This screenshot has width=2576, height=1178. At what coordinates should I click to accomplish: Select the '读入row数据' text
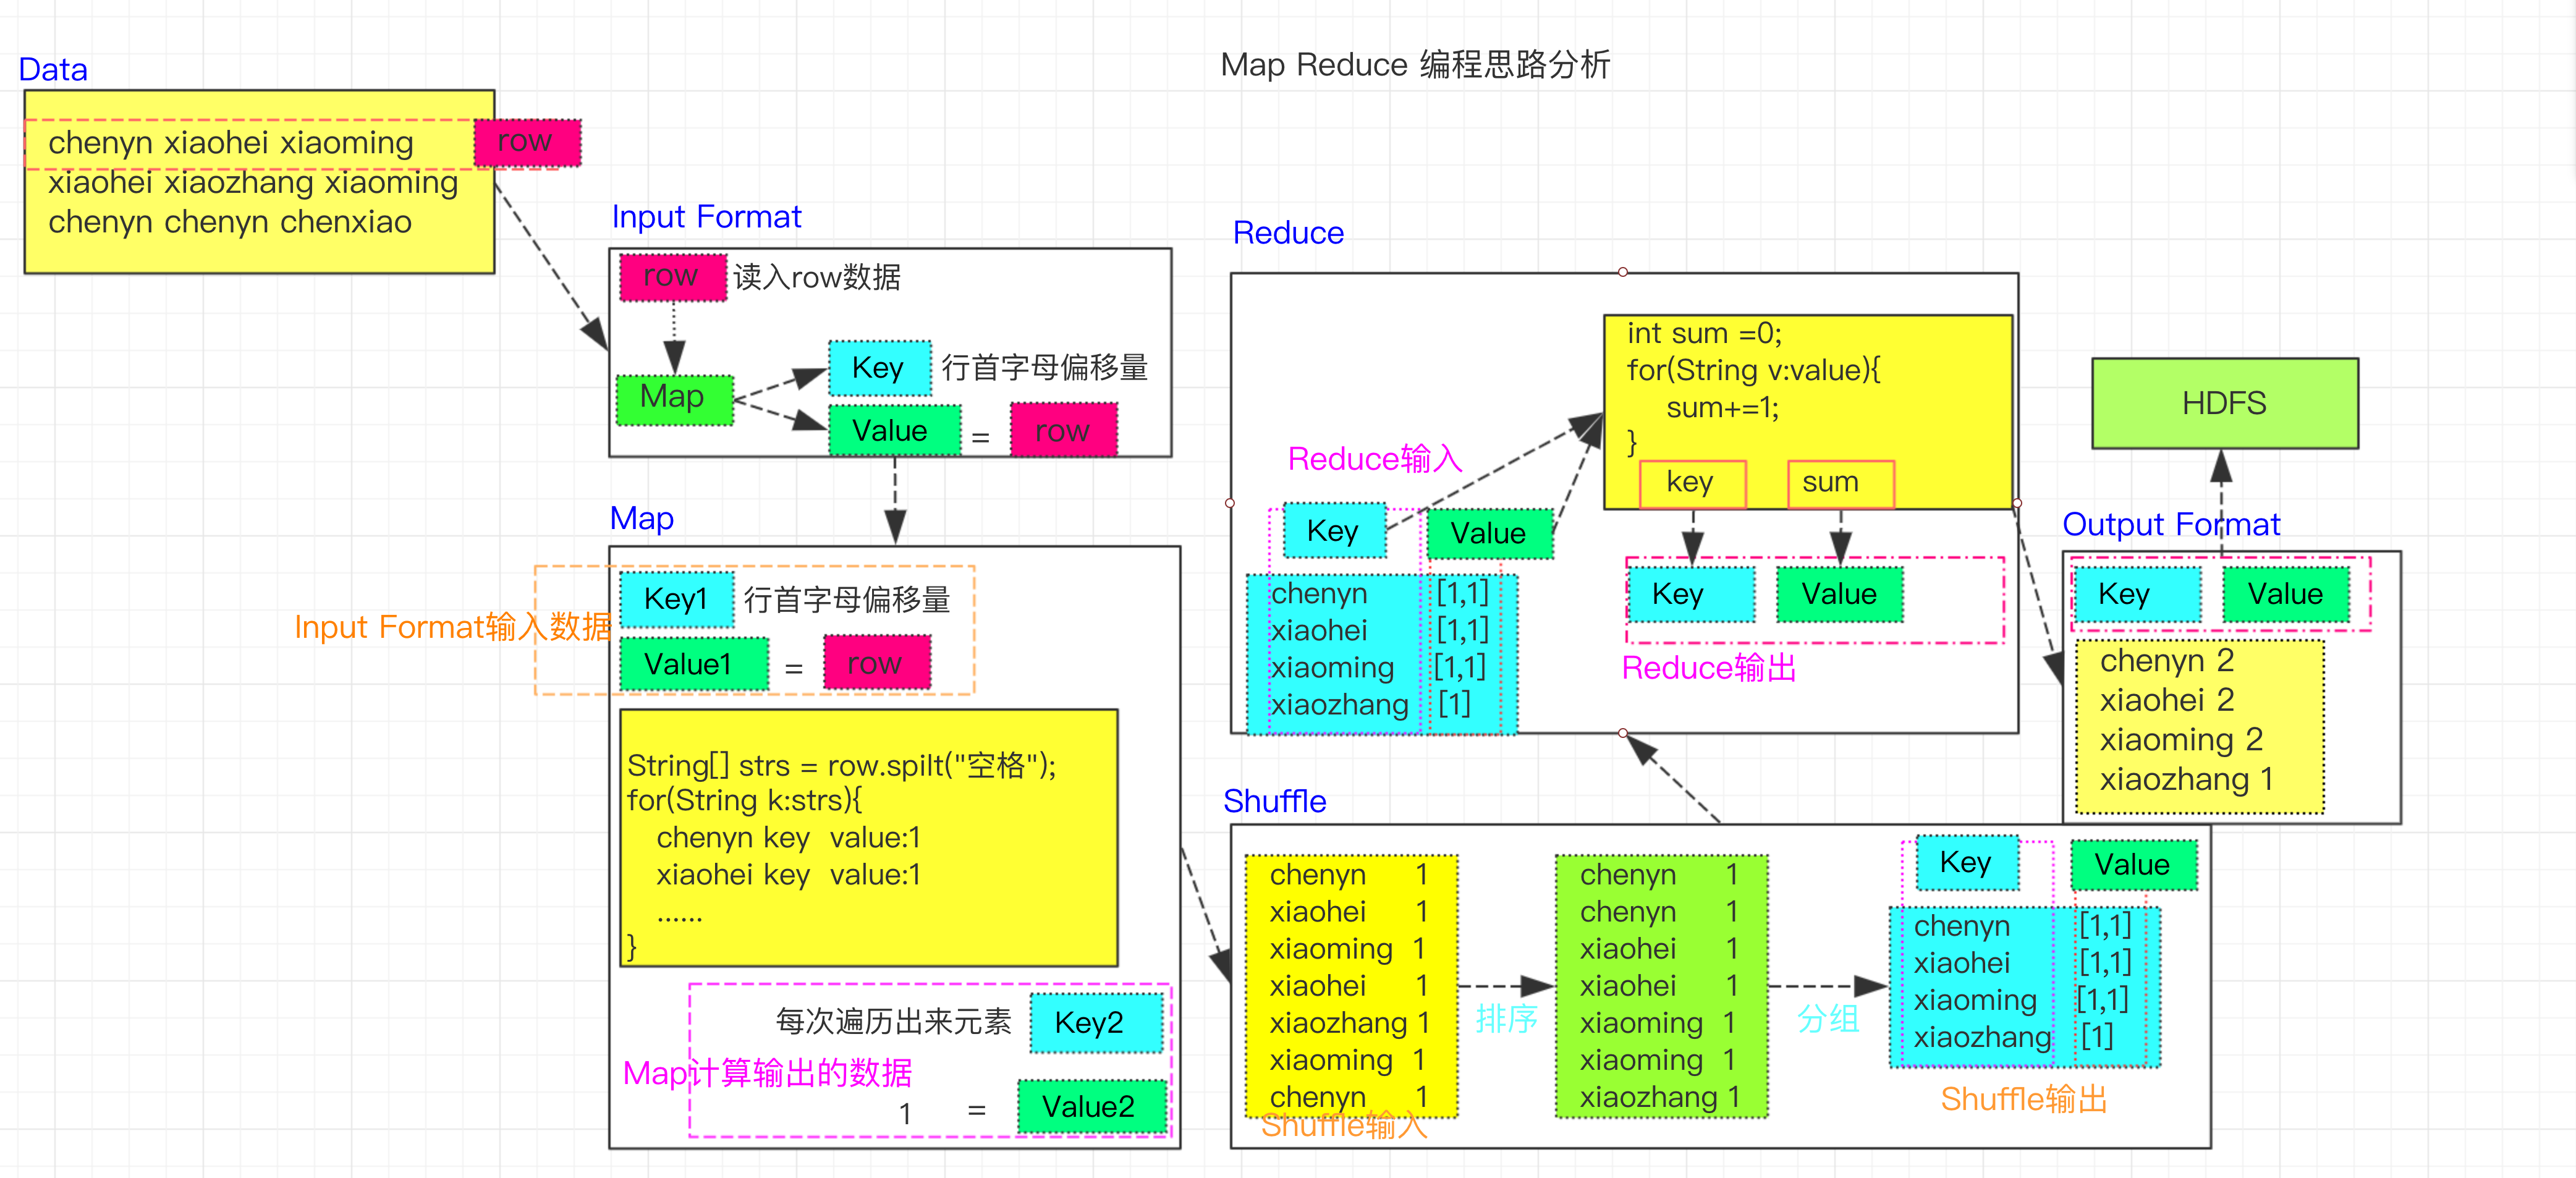tap(817, 277)
